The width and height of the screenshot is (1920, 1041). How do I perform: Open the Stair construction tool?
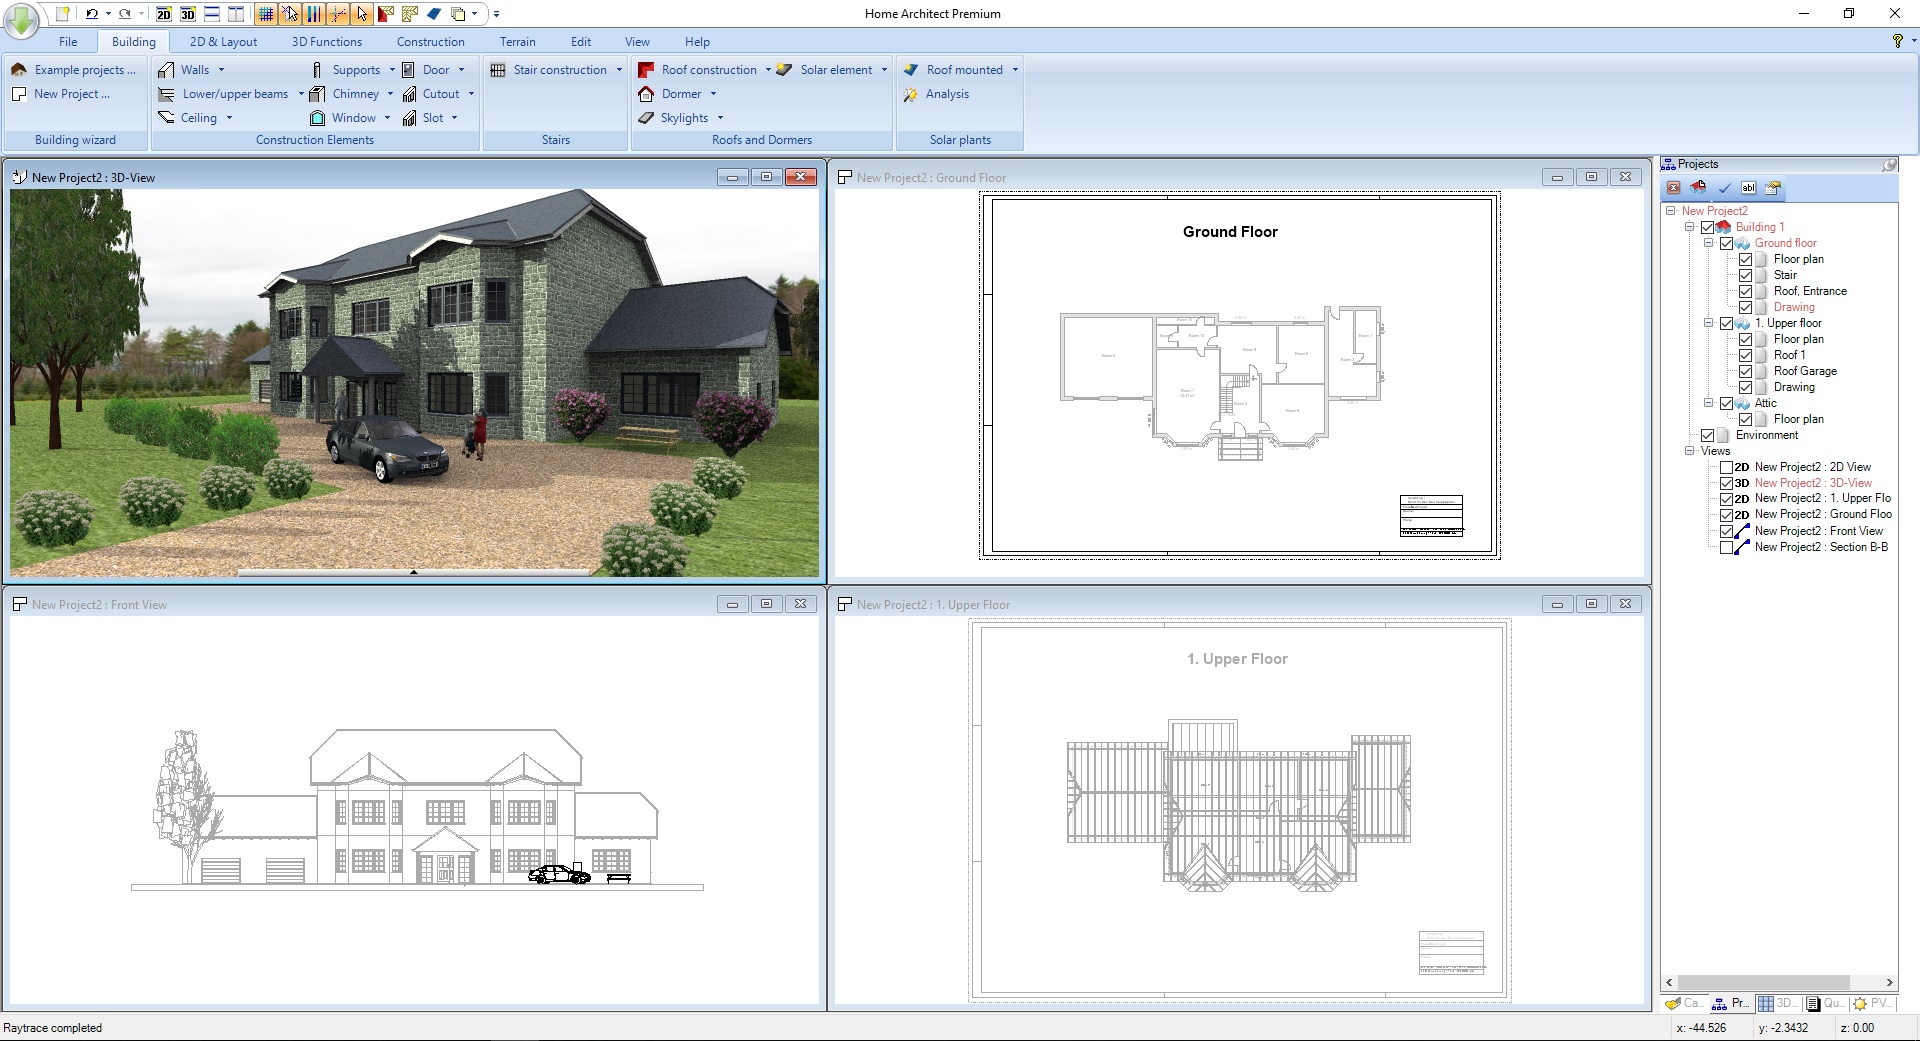click(x=554, y=69)
